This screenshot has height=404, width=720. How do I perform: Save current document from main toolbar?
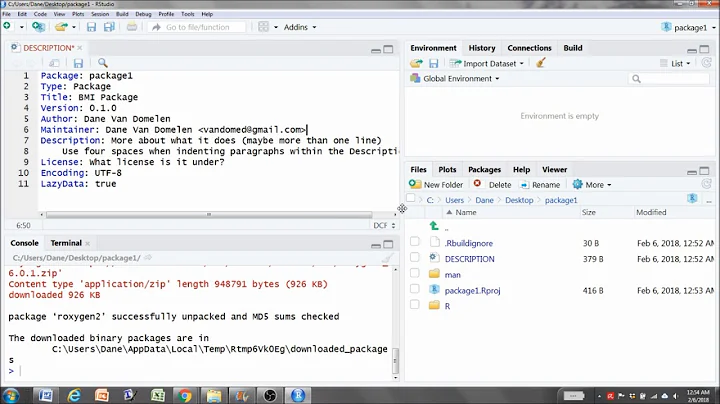pos(91,27)
